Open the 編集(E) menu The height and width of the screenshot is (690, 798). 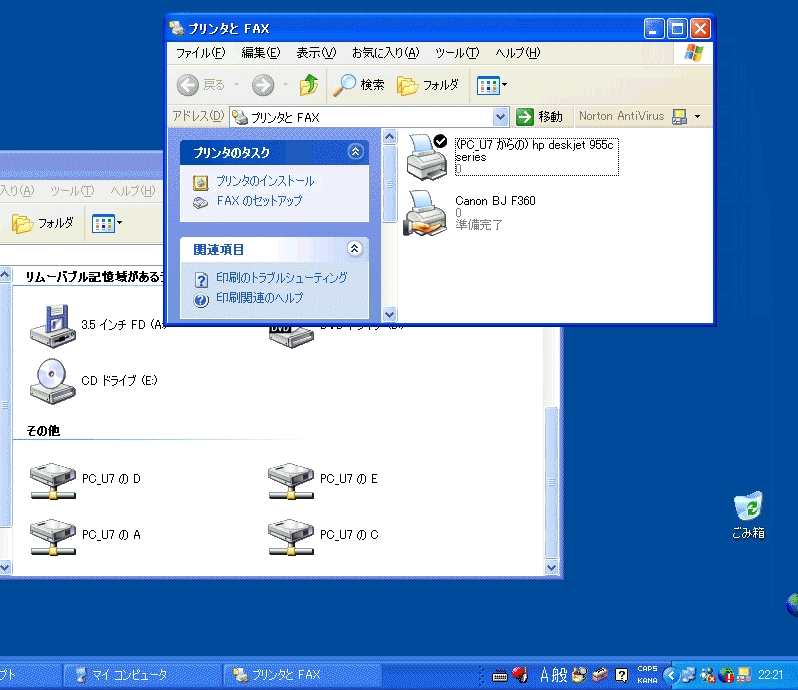(x=261, y=53)
